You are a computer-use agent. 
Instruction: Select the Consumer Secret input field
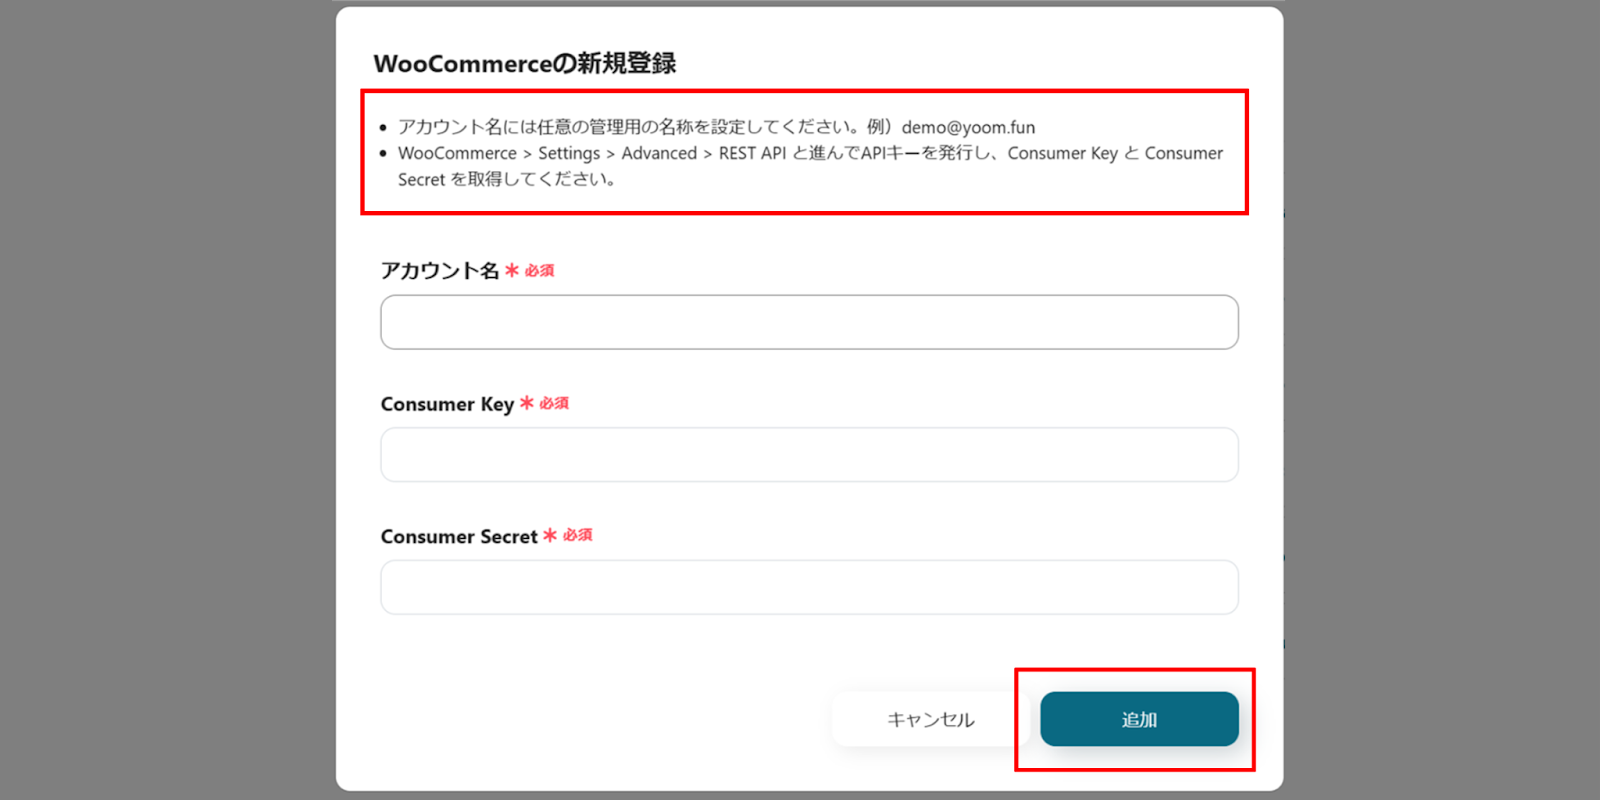point(809,587)
